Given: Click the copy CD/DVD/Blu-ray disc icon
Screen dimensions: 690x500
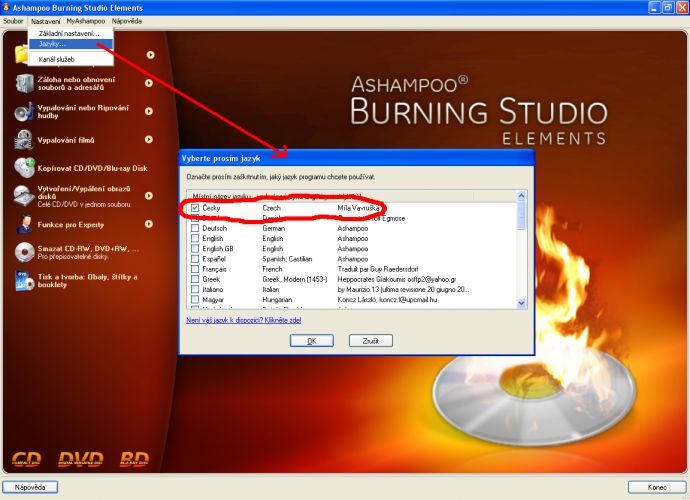Looking at the screenshot, I should click(x=24, y=168).
